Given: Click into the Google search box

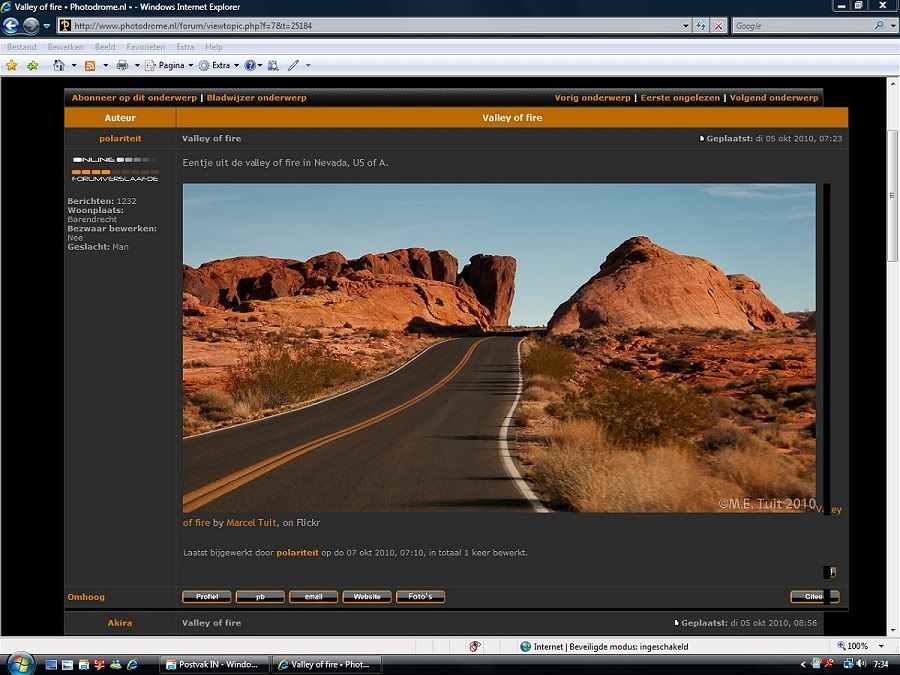Looking at the screenshot, I should pyautogui.click(x=802, y=26).
